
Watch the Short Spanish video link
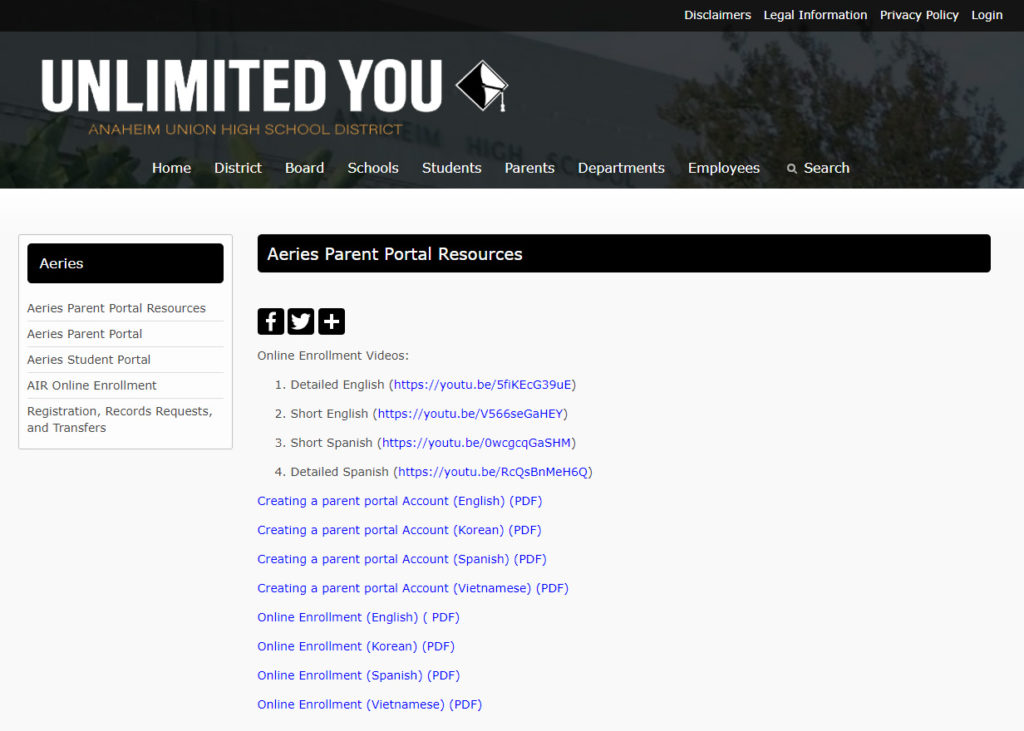pyautogui.click(x=476, y=443)
